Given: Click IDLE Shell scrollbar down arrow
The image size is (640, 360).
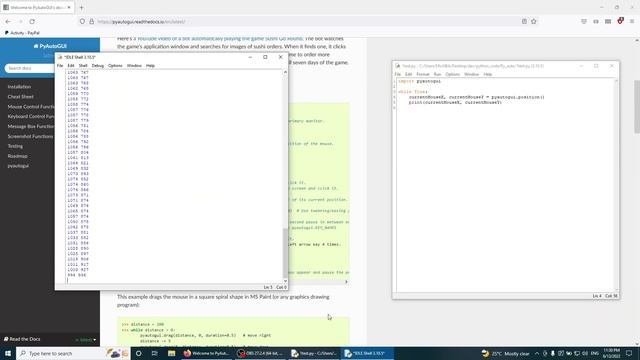Looking at the screenshot, I should click(285, 281).
